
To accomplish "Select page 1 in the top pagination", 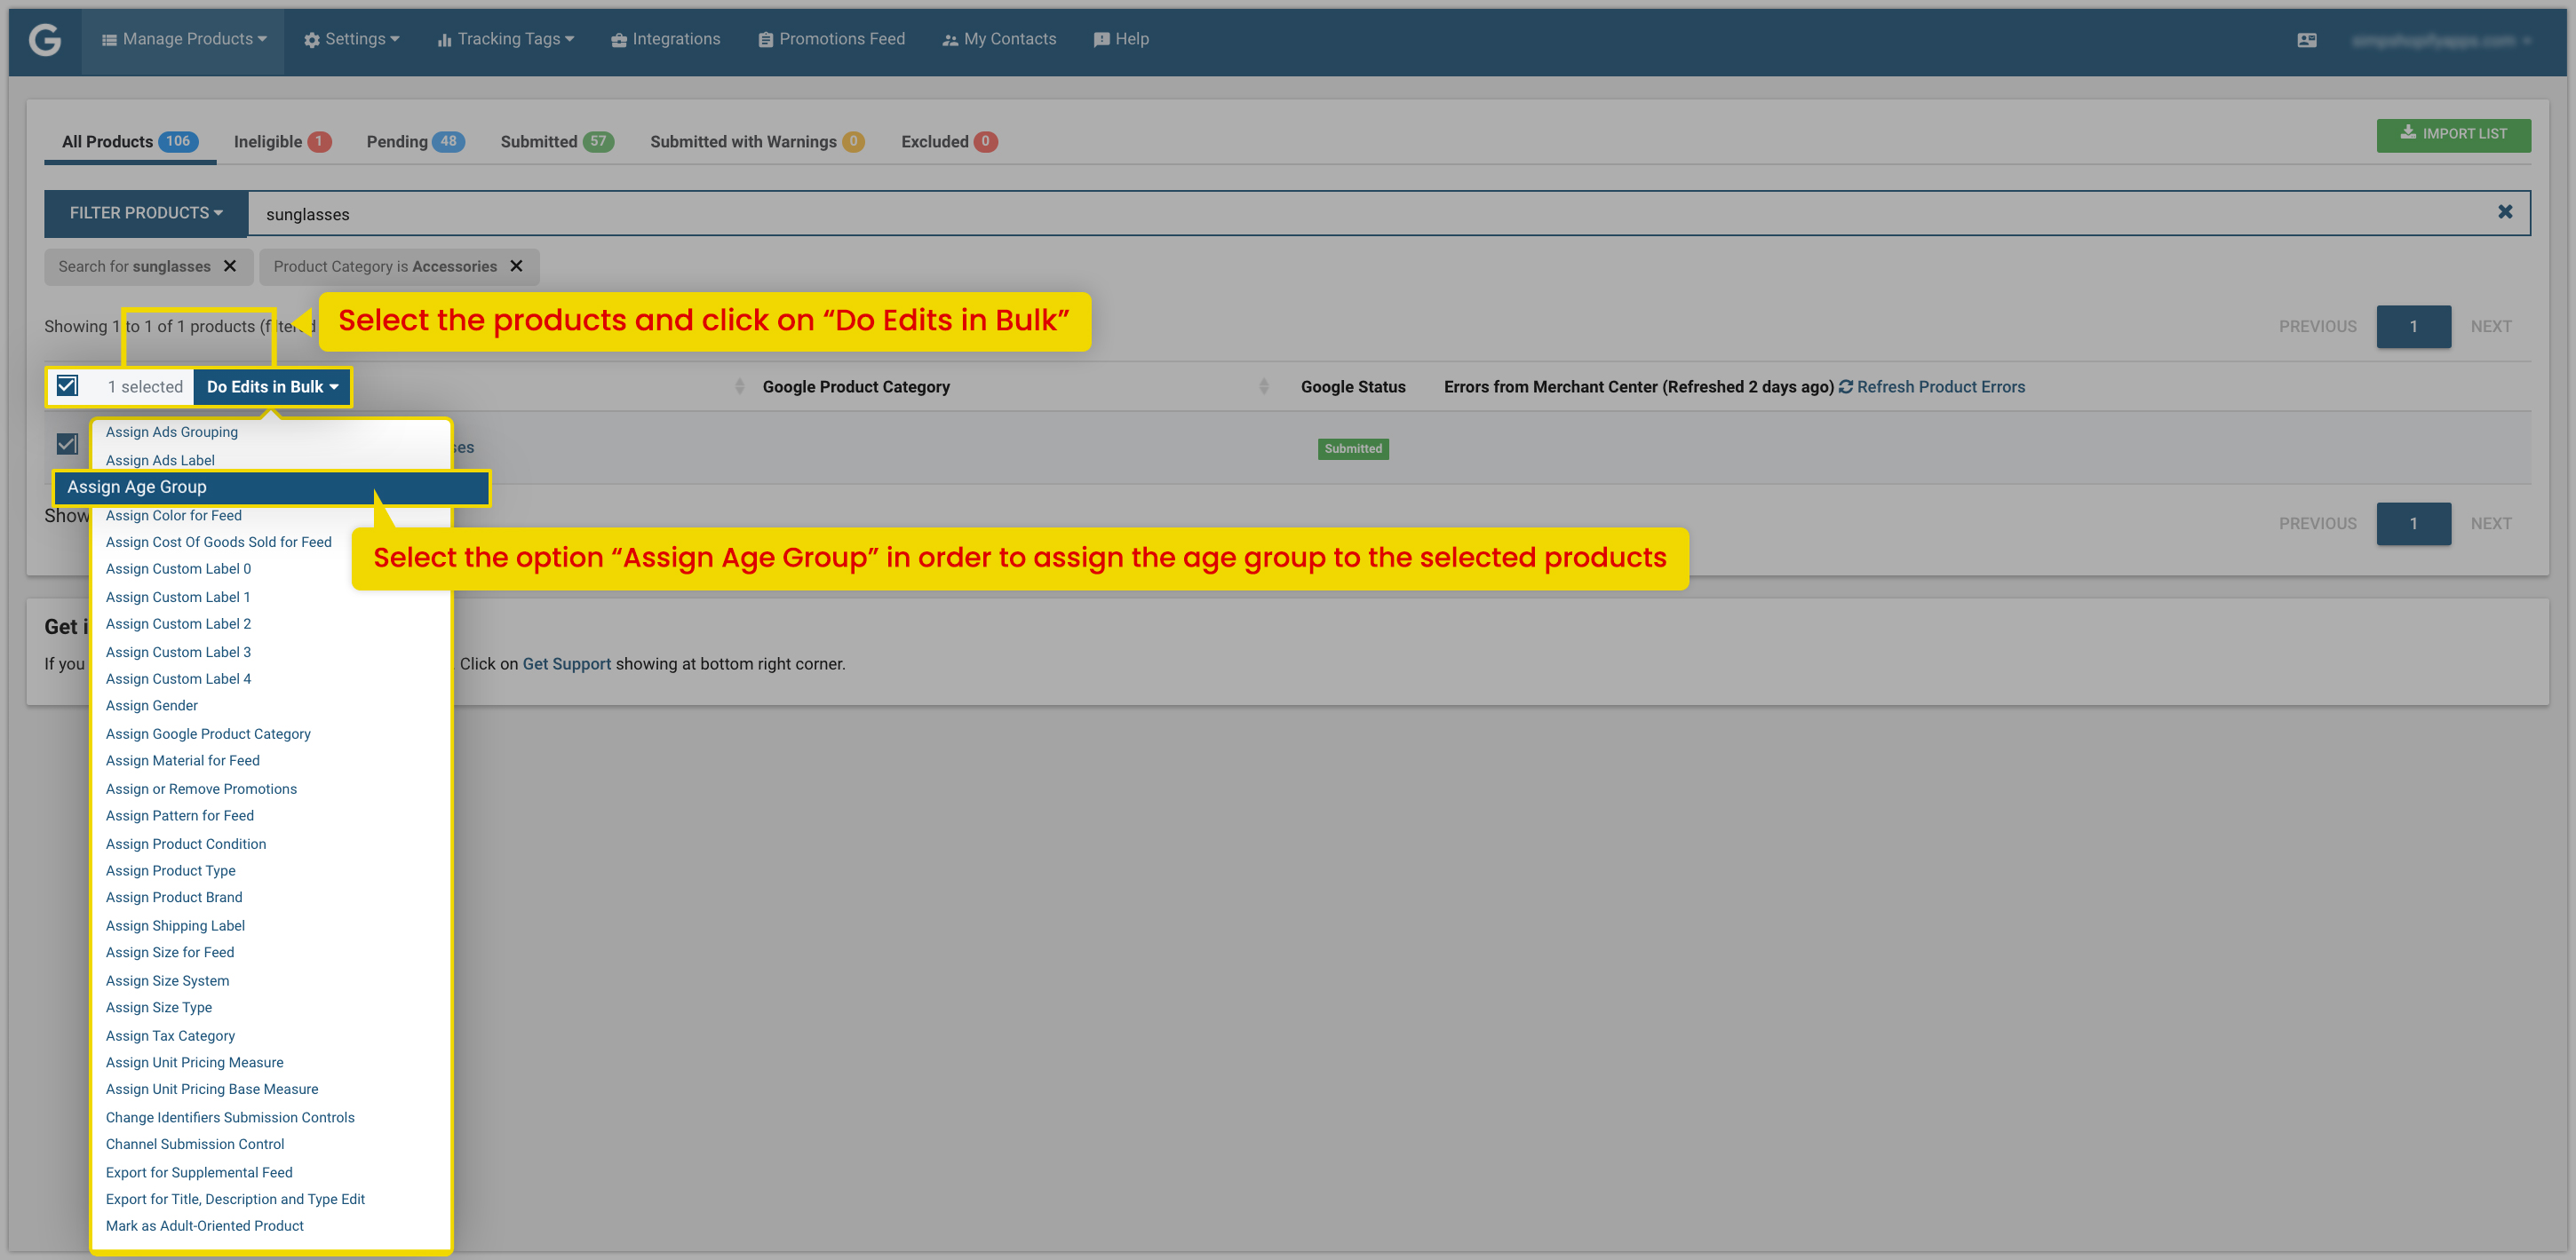I will 2413,327.
